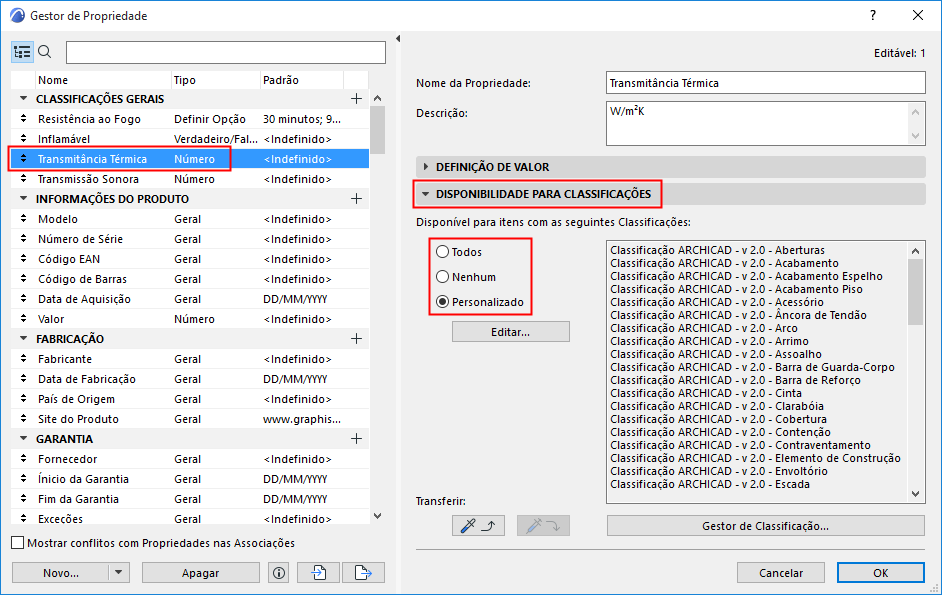The height and width of the screenshot is (595, 942).
Task: Click the export properties icon button
Action: [363, 573]
